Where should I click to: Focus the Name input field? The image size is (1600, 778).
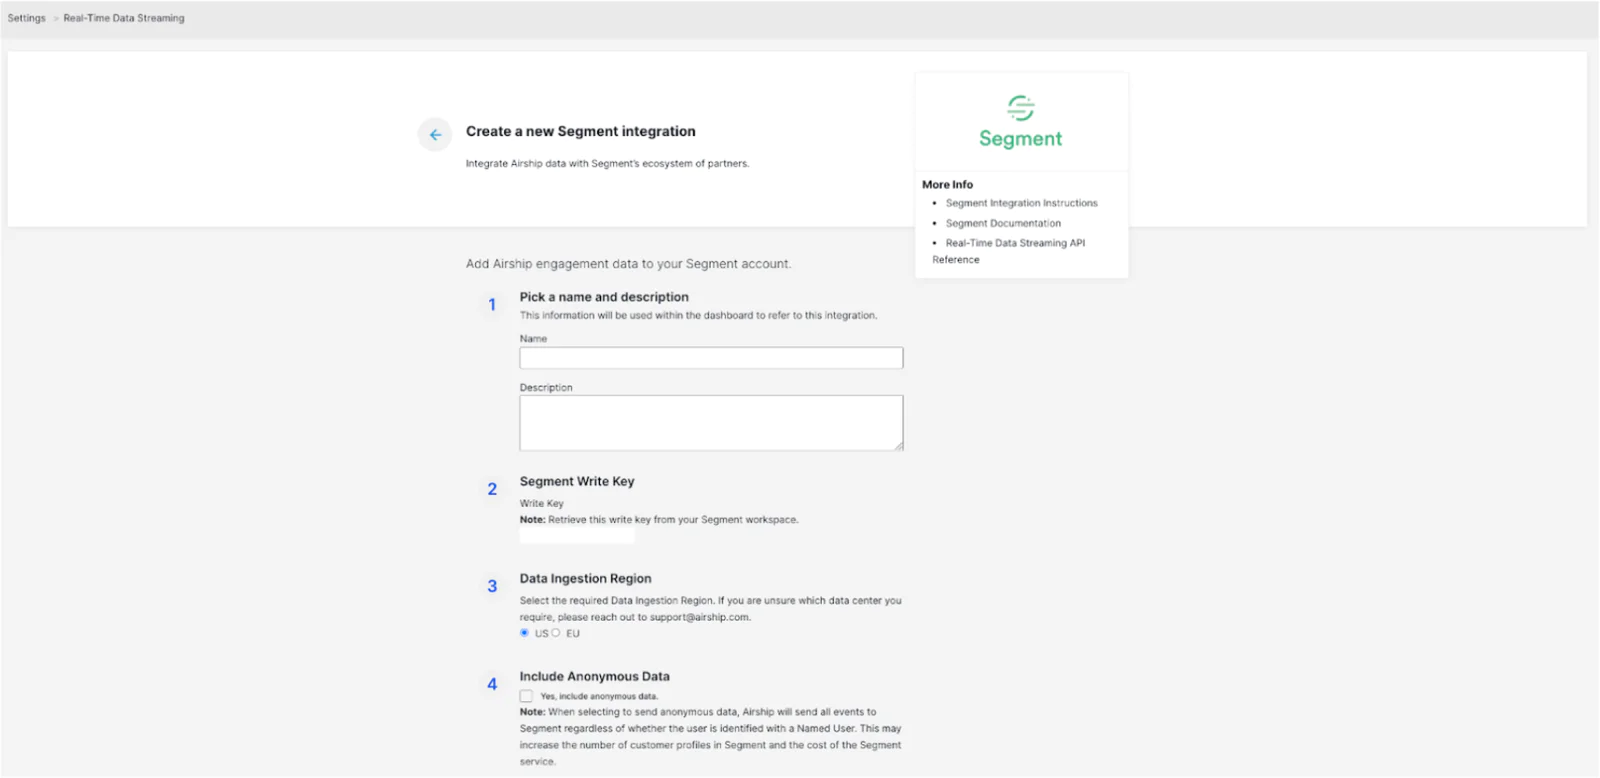click(711, 358)
